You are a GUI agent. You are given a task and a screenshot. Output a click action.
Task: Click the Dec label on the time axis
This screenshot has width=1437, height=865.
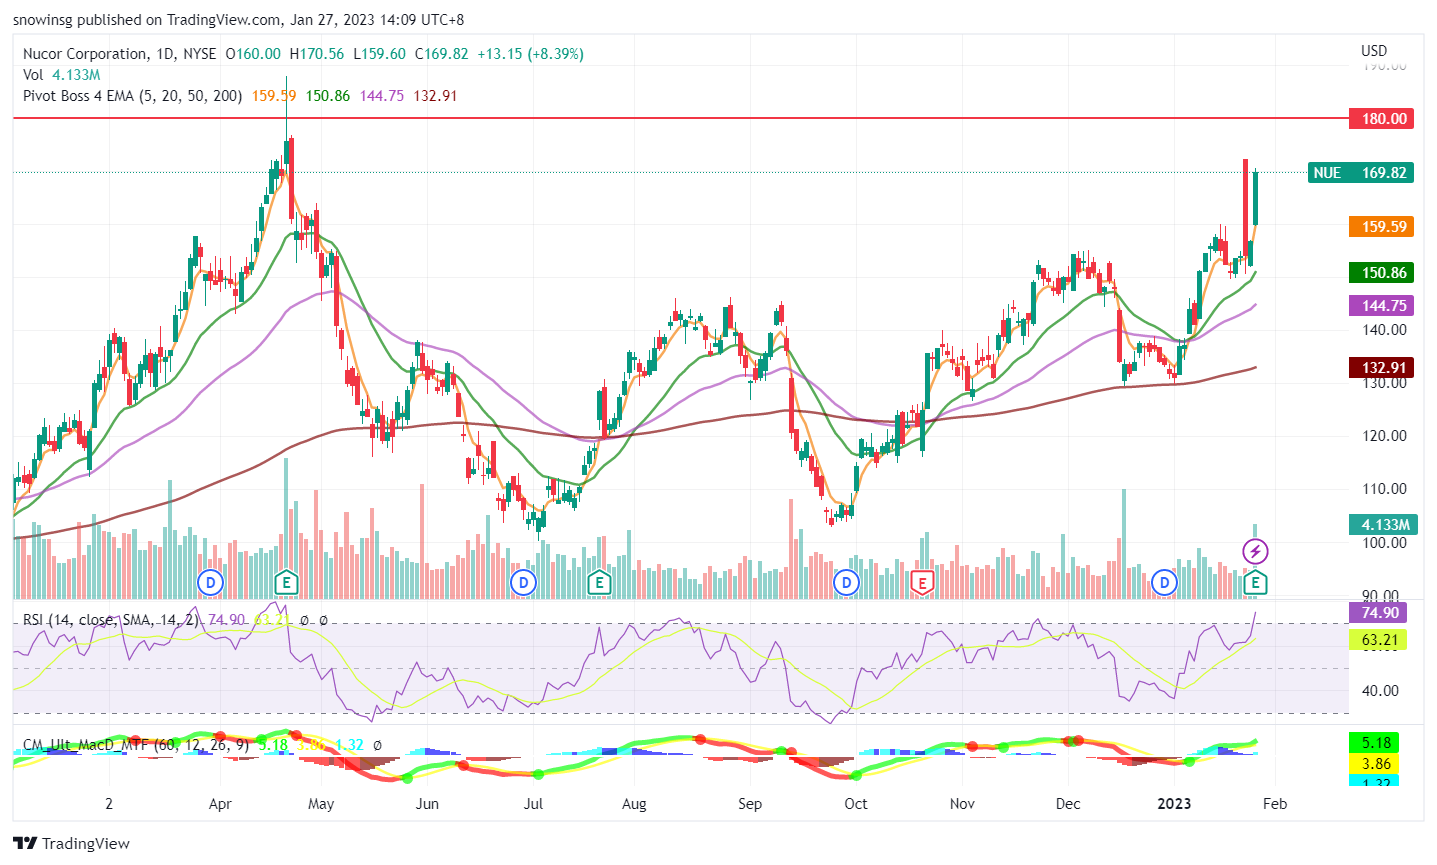1068,803
